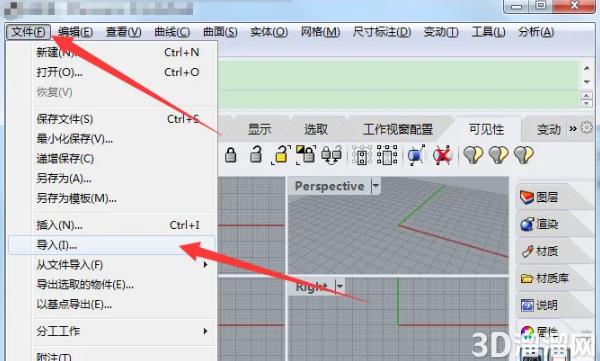Switch to the 显示 toolbar tab

pos(259,129)
